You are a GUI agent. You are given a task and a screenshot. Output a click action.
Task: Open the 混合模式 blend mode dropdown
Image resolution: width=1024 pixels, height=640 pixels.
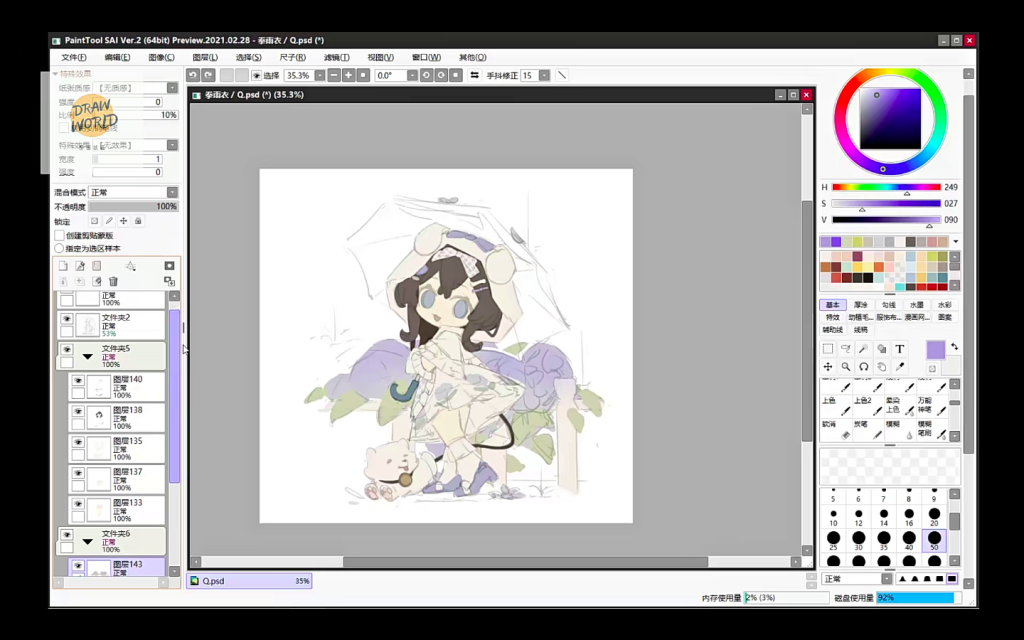172,192
